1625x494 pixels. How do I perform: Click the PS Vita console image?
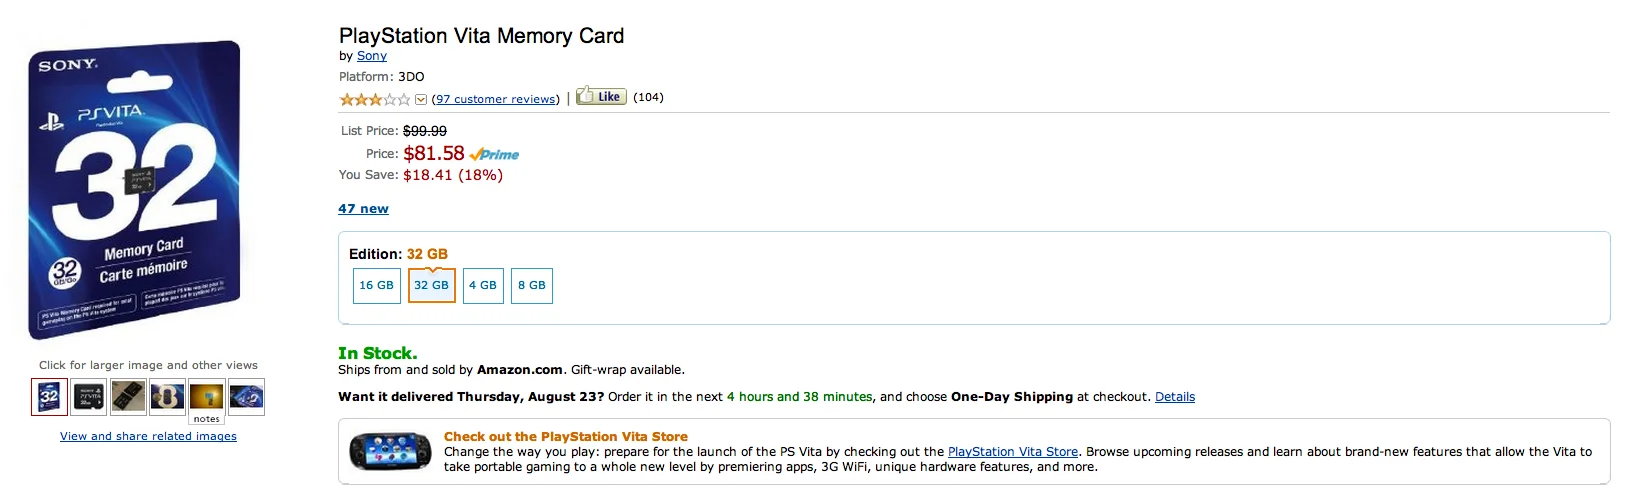coord(390,452)
